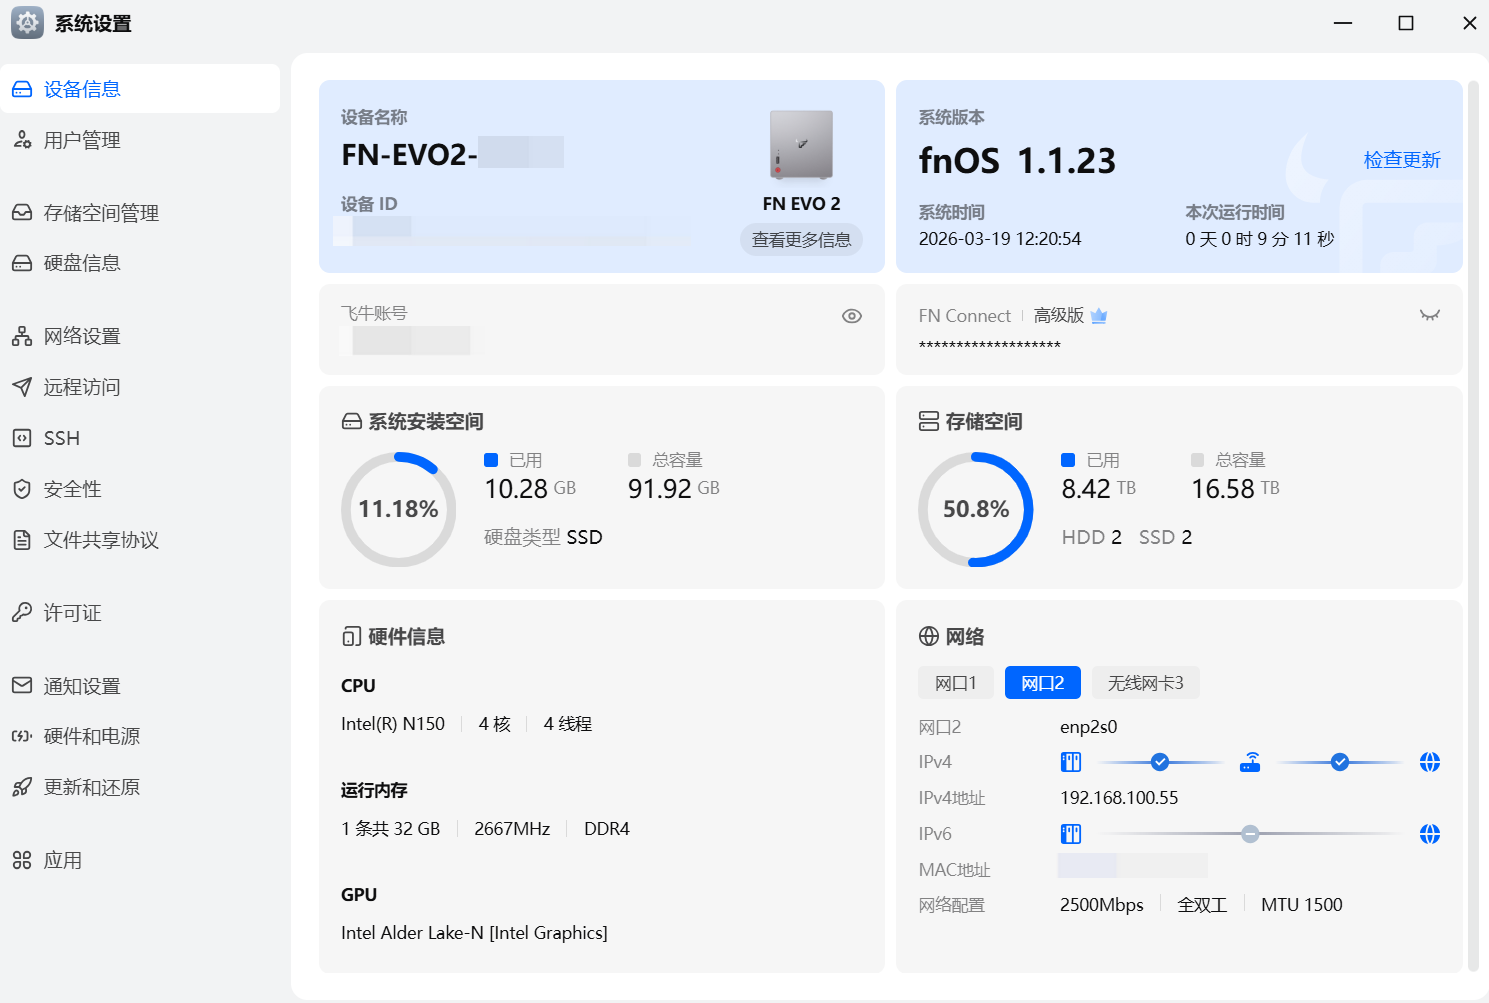Click the Intel(R) N150 CPU text
Image resolution: width=1489 pixels, height=1003 pixels.
point(393,724)
